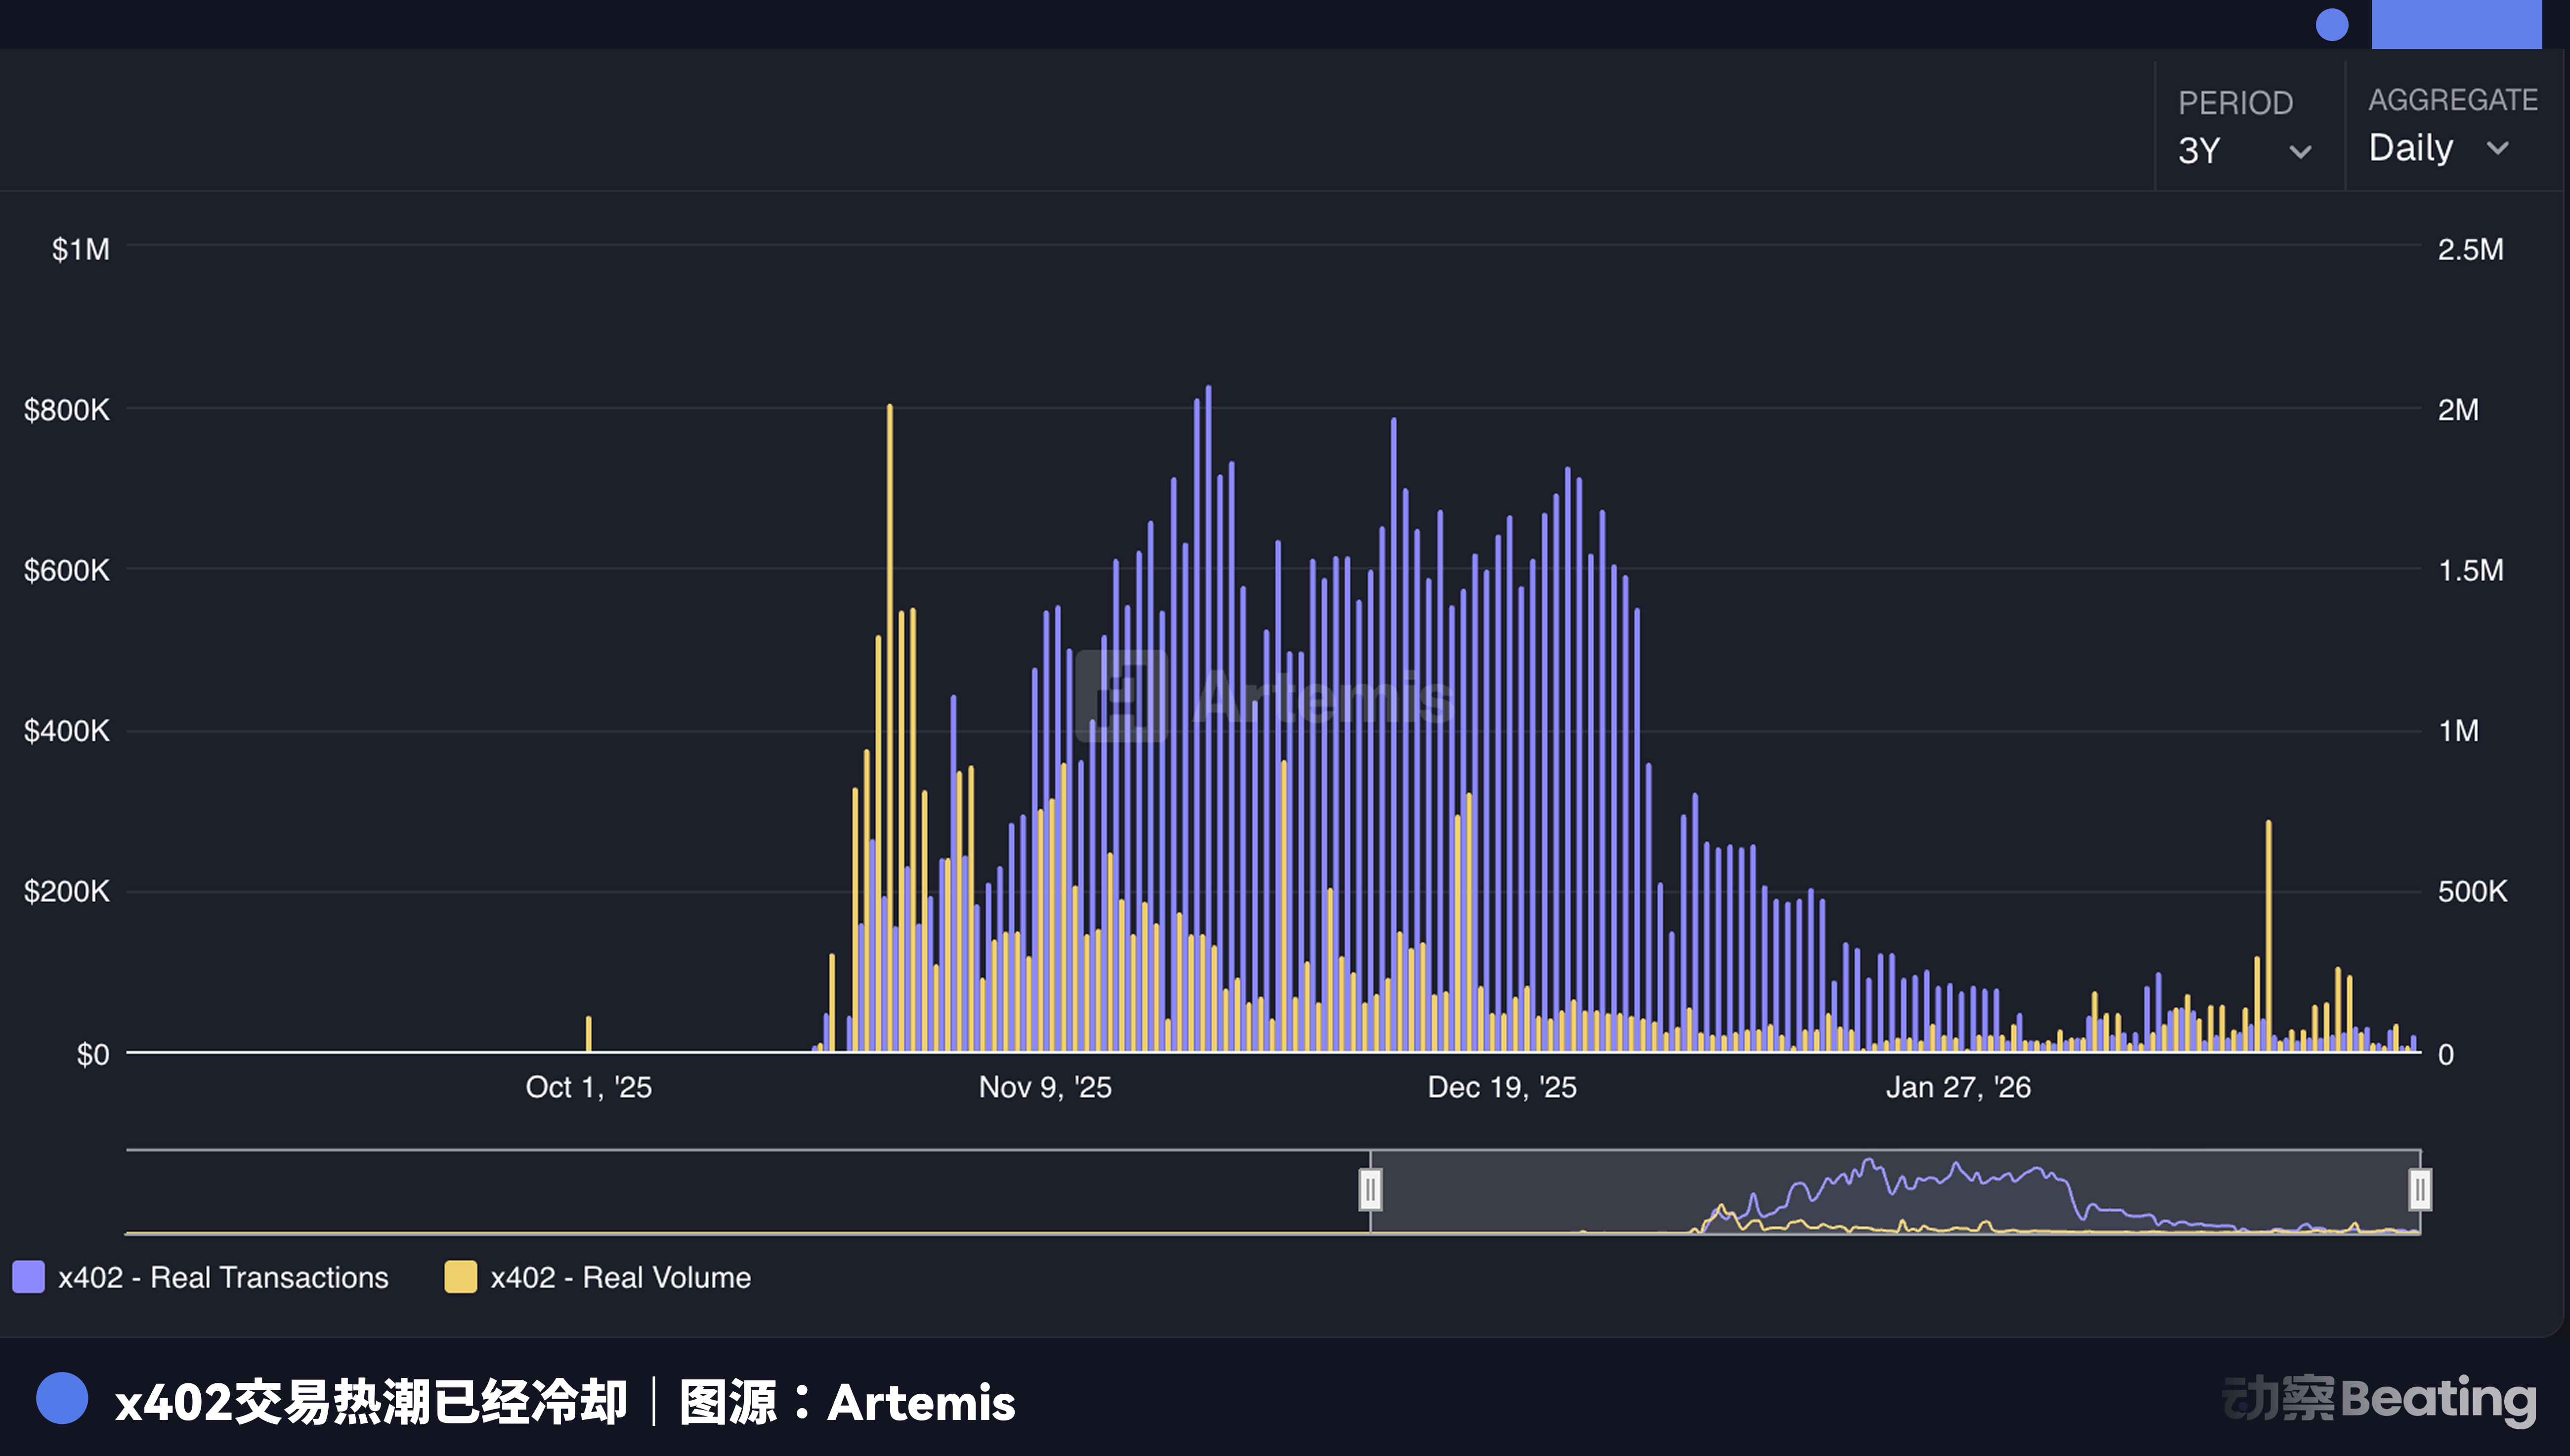2570x1456 pixels.
Task: Click the right range selector handle
Action: tap(2419, 1190)
